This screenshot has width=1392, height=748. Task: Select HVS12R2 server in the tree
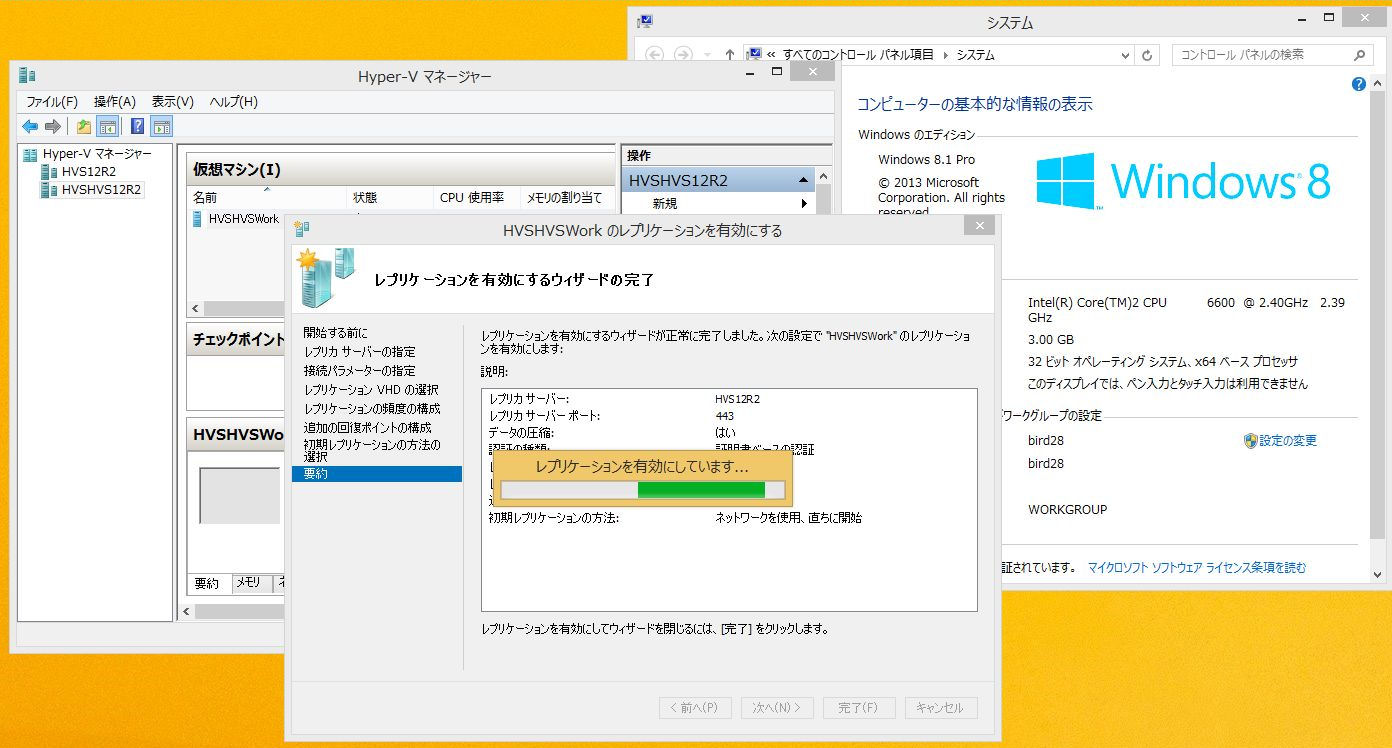(x=89, y=172)
